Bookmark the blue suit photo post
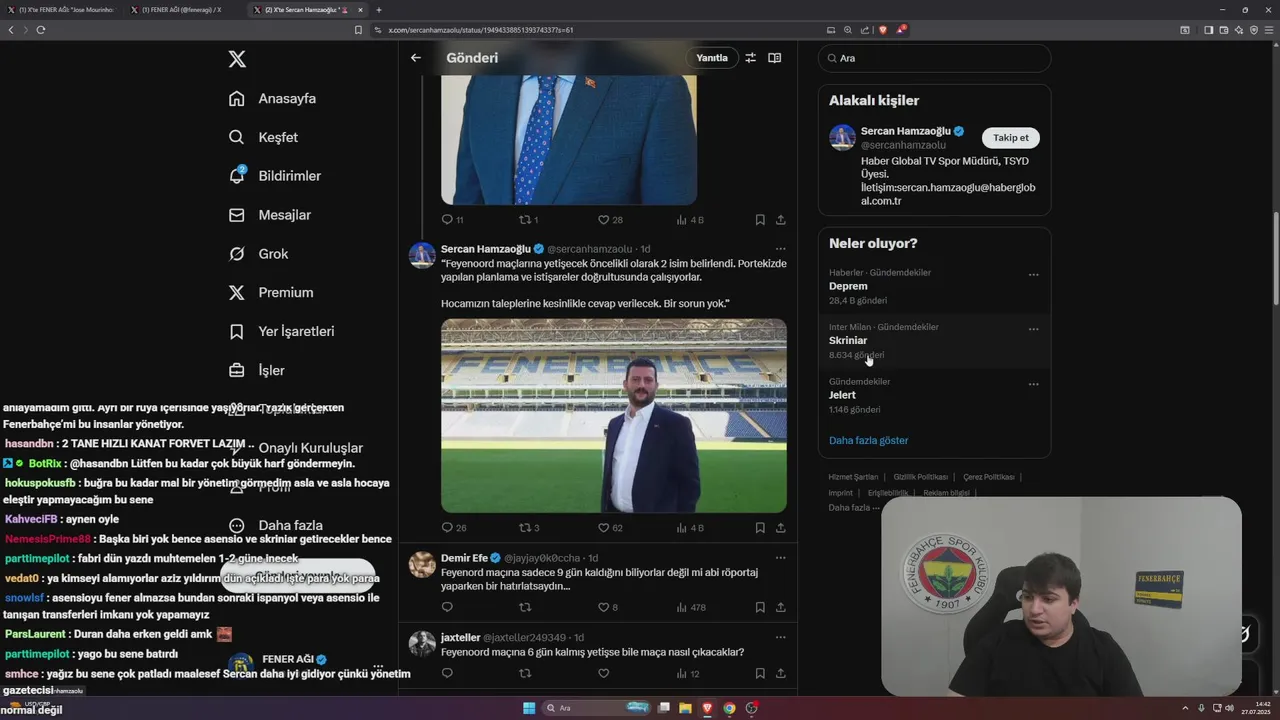This screenshot has height=720, width=1280. click(760, 220)
